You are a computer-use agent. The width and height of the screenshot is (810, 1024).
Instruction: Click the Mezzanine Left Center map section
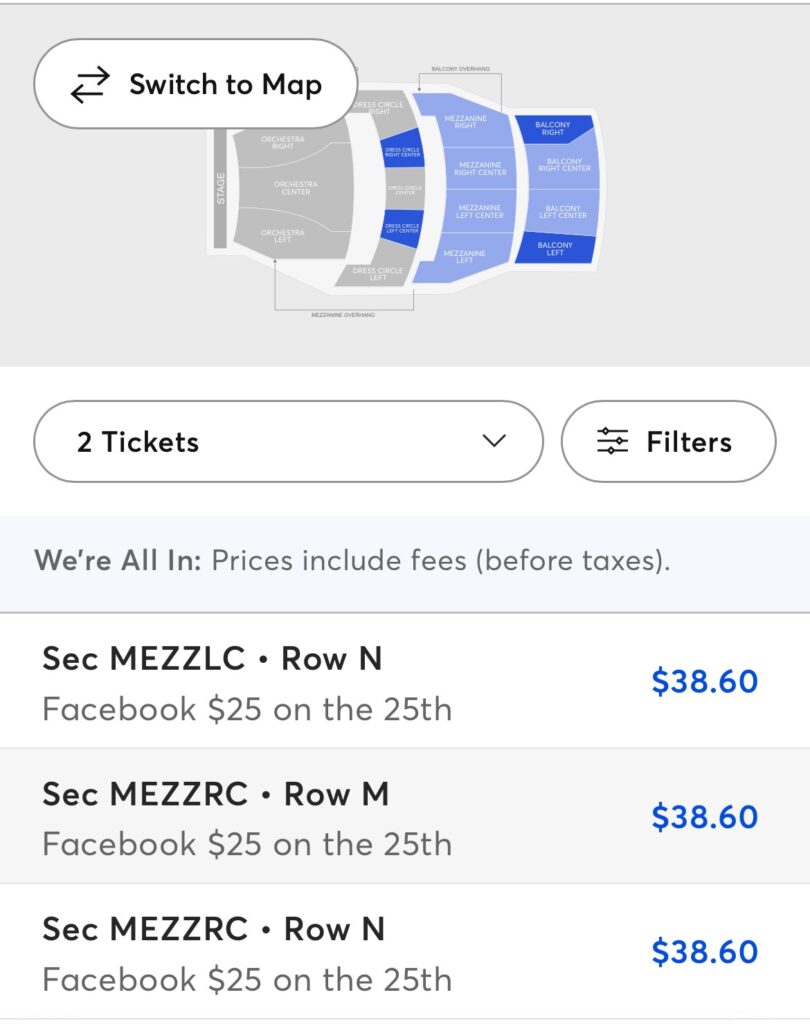[480, 211]
